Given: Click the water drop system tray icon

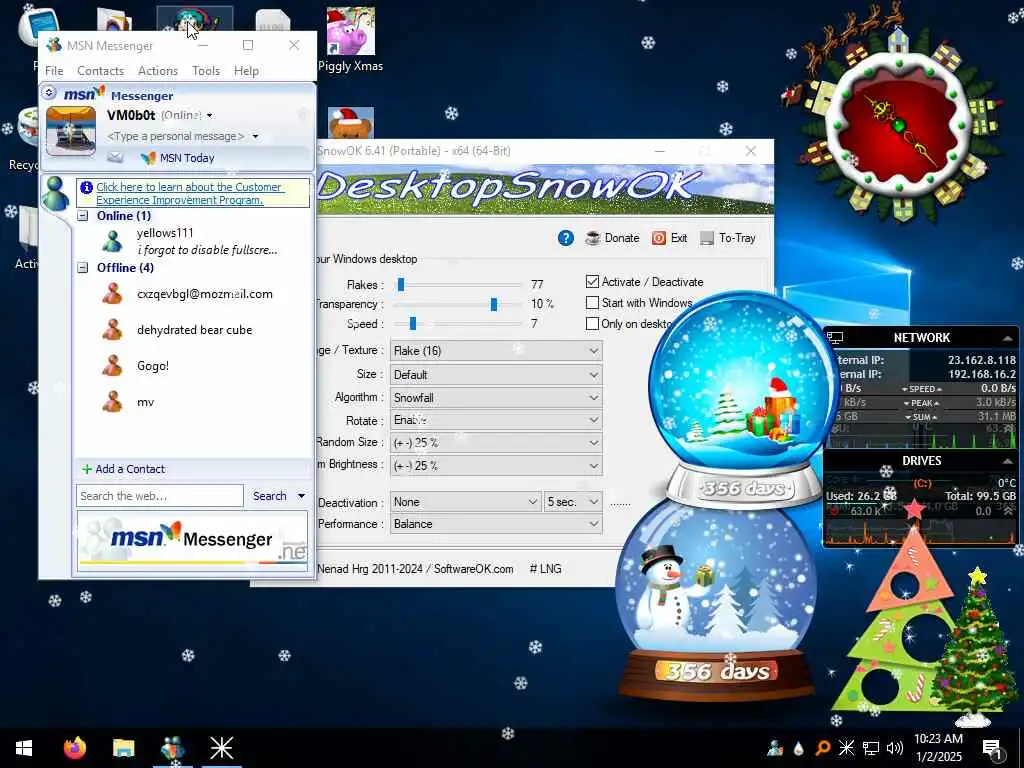Looking at the screenshot, I should click(798, 748).
